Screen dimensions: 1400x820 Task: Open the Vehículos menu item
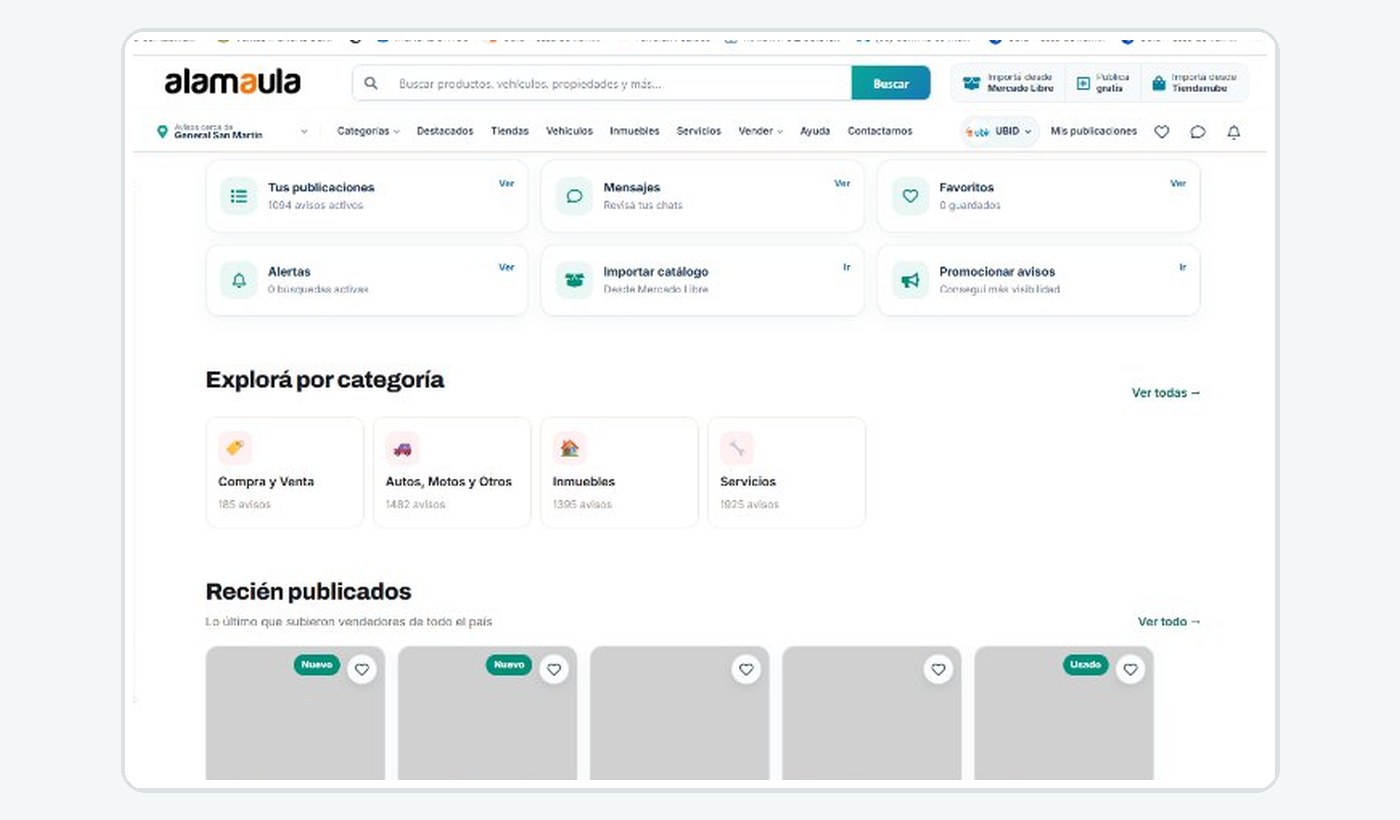(569, 131)
